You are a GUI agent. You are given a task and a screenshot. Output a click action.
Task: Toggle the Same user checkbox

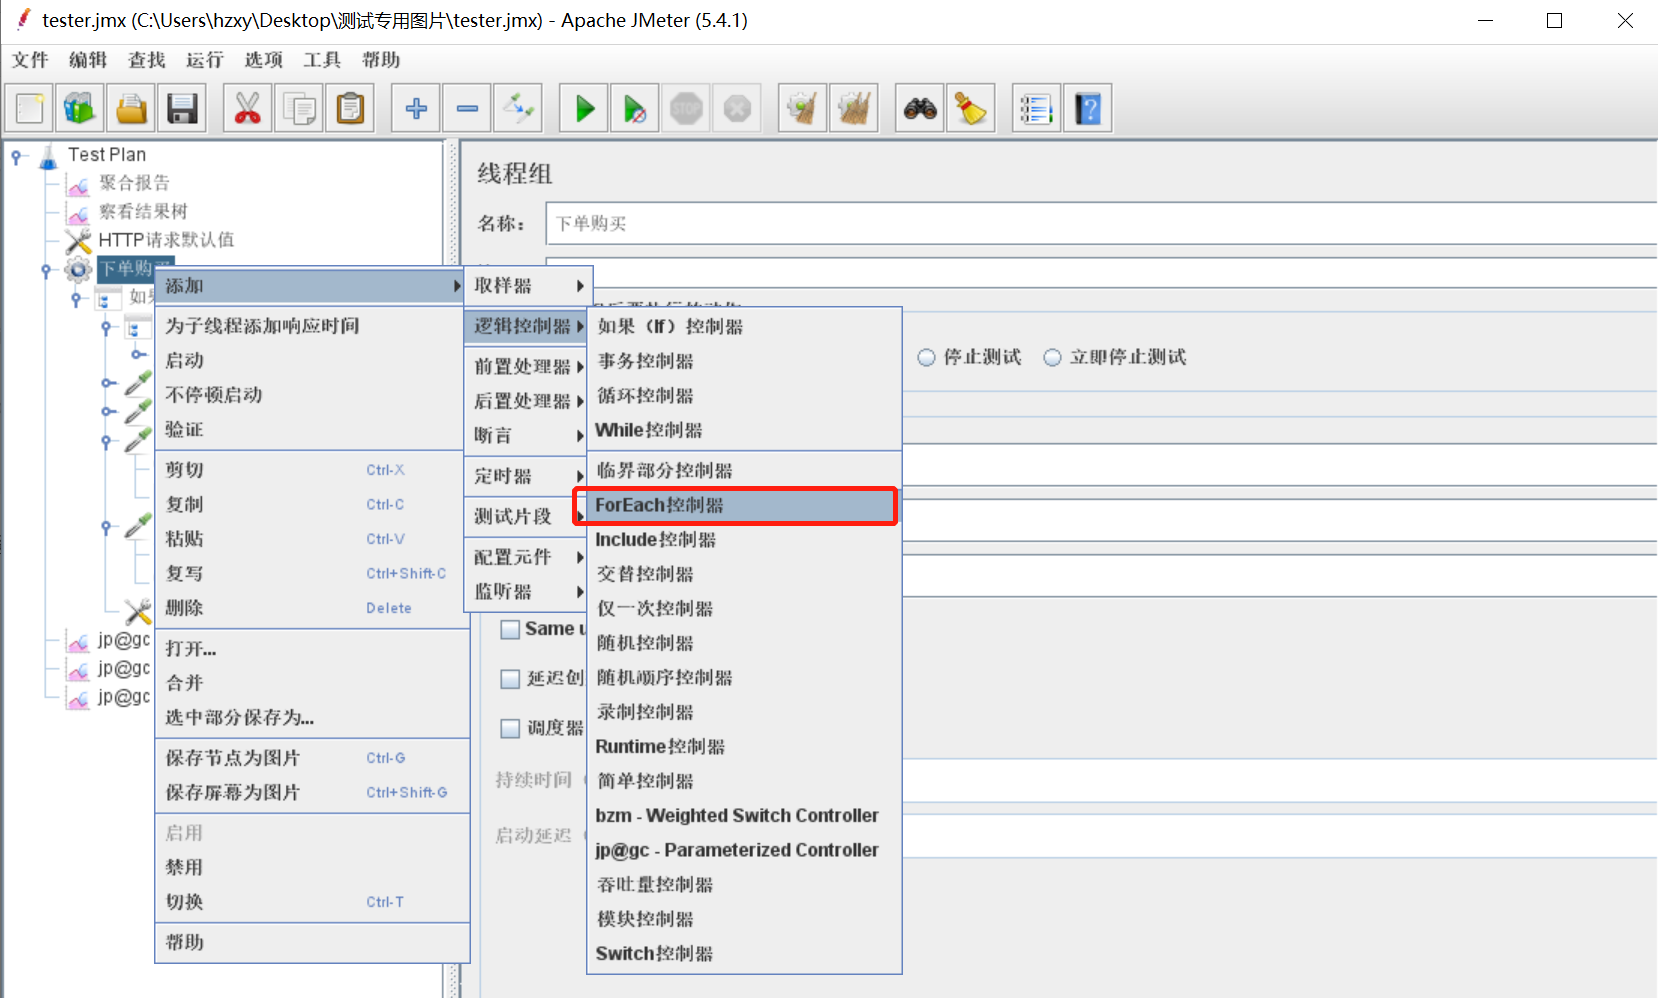tap(510, 629)
